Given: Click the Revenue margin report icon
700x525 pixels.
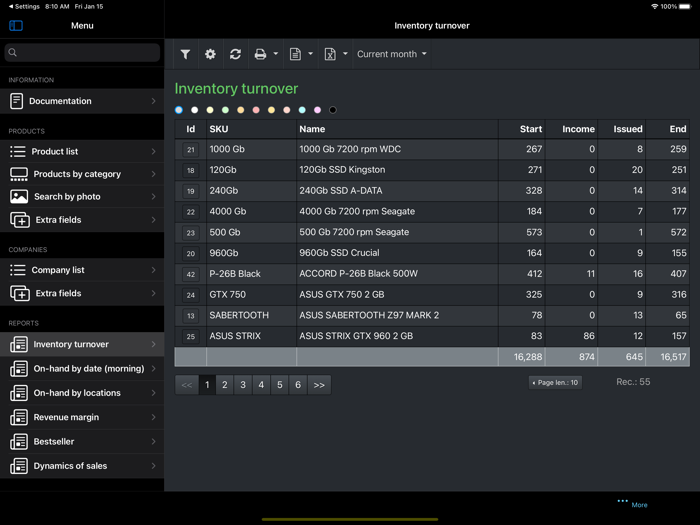Looking at the screenshot, I should pyautogui.click(x=19, y=417).
